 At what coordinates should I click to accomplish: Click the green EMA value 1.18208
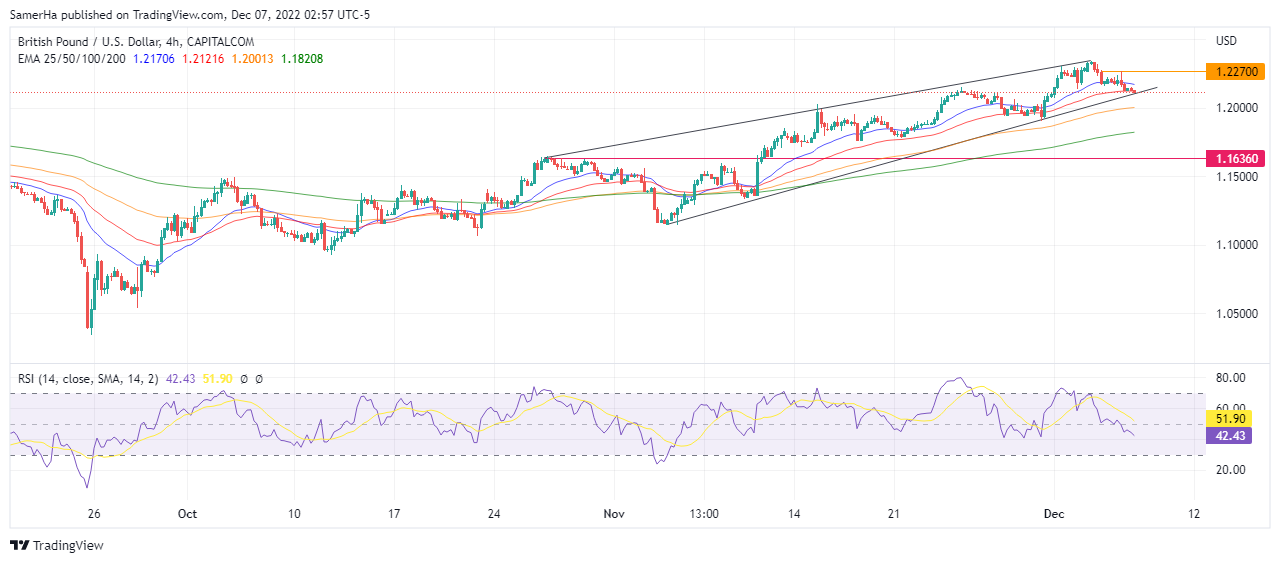coord(300,59)
